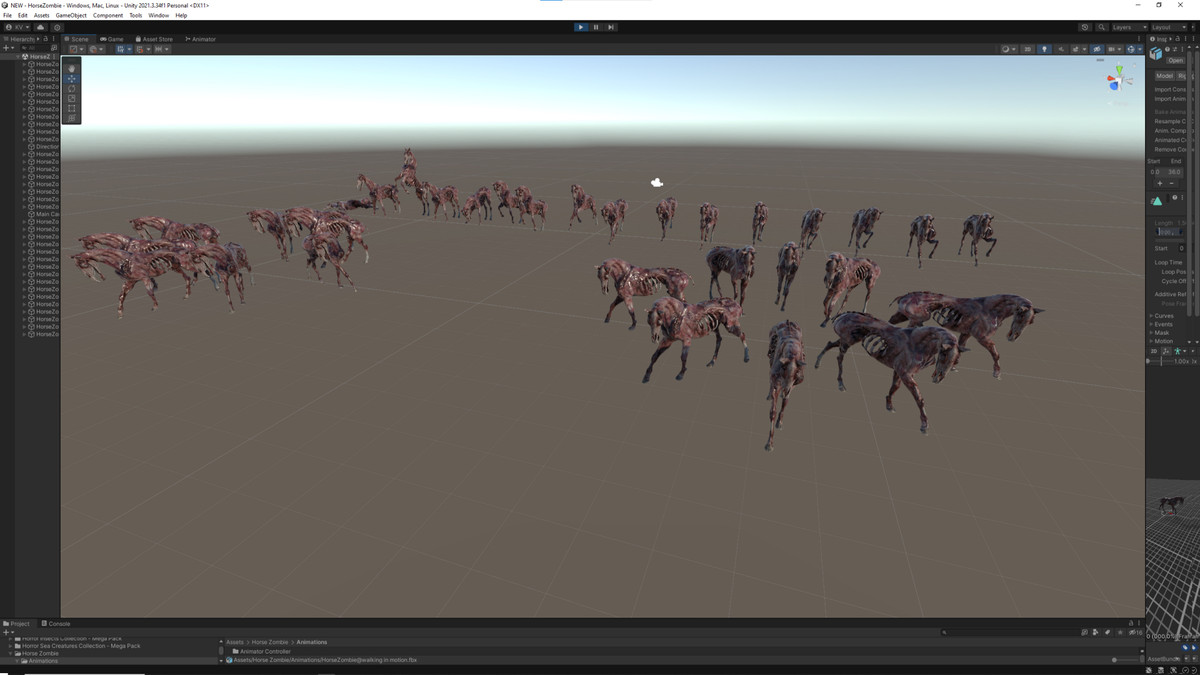Select the Rotate tool
This screenshot has height=675, width=1200.
point(71,89)
